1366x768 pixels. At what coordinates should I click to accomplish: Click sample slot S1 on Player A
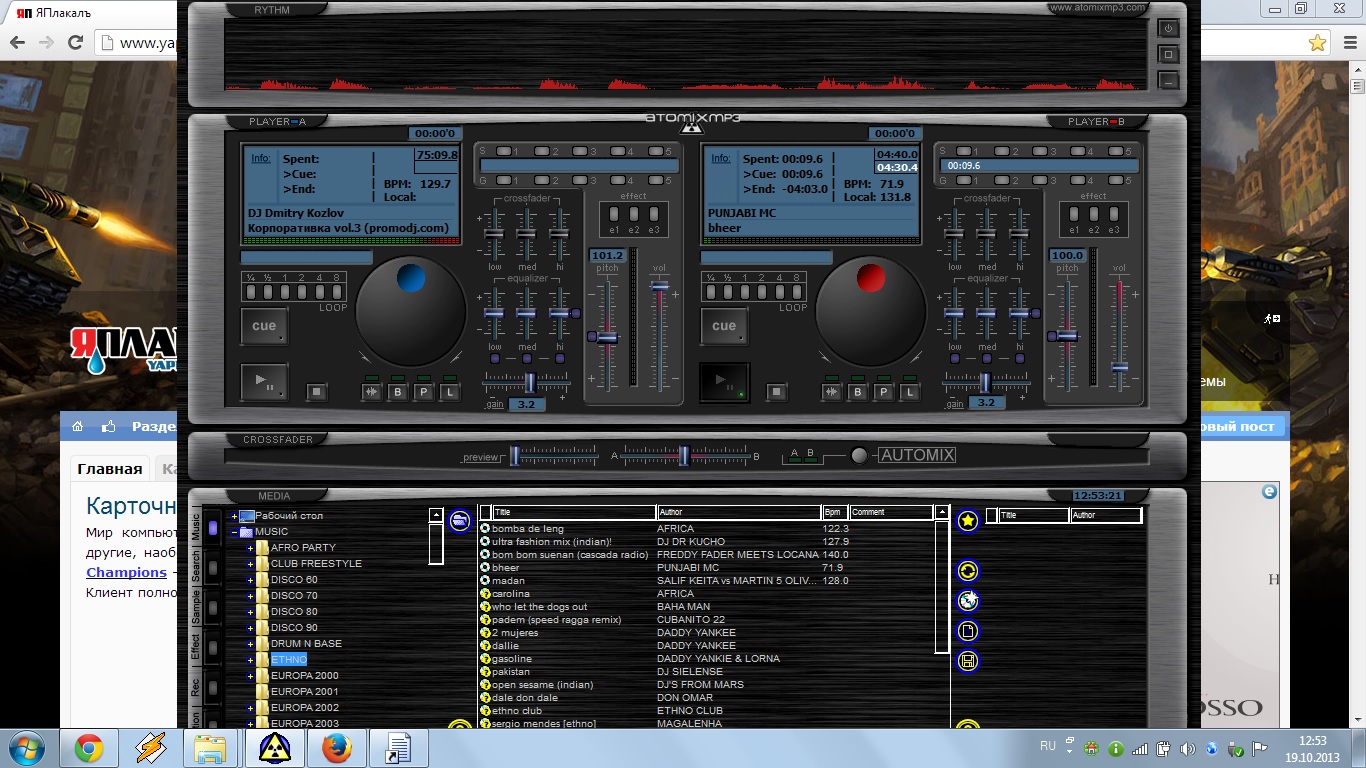pyautogui.click(x=506, y=151)
